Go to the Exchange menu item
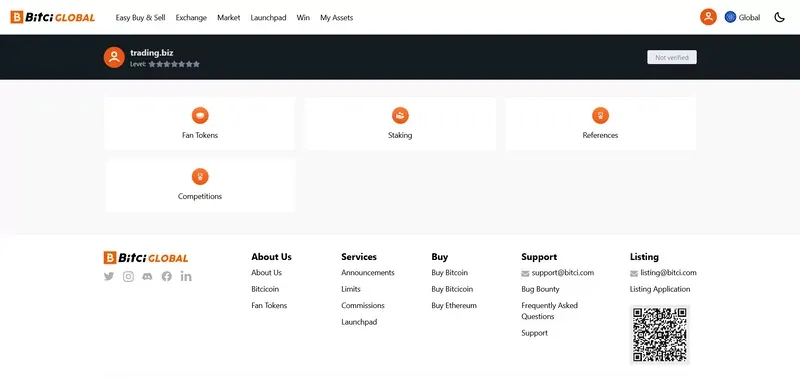 pos(191,17)
